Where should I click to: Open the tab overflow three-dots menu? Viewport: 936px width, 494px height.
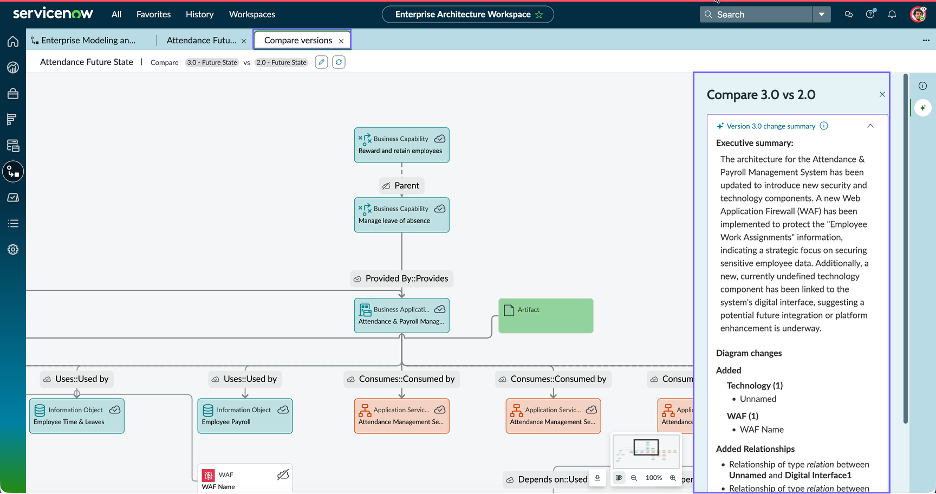[x=926, y=41]
